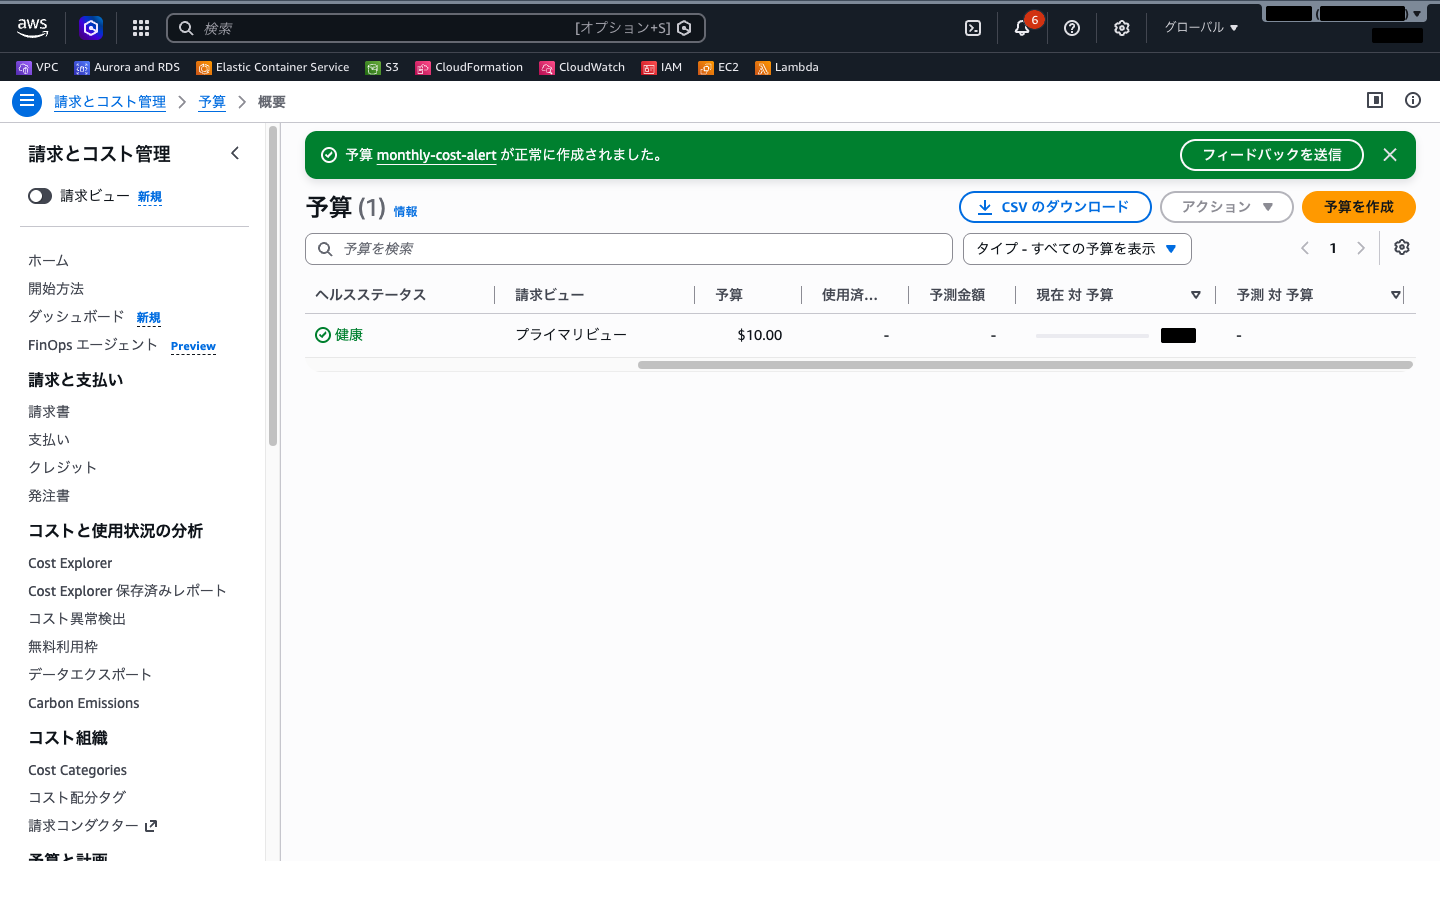Viewport: 1440px width, 900px height.
Task: Open the services grid menu
Action: pos(141,28)
